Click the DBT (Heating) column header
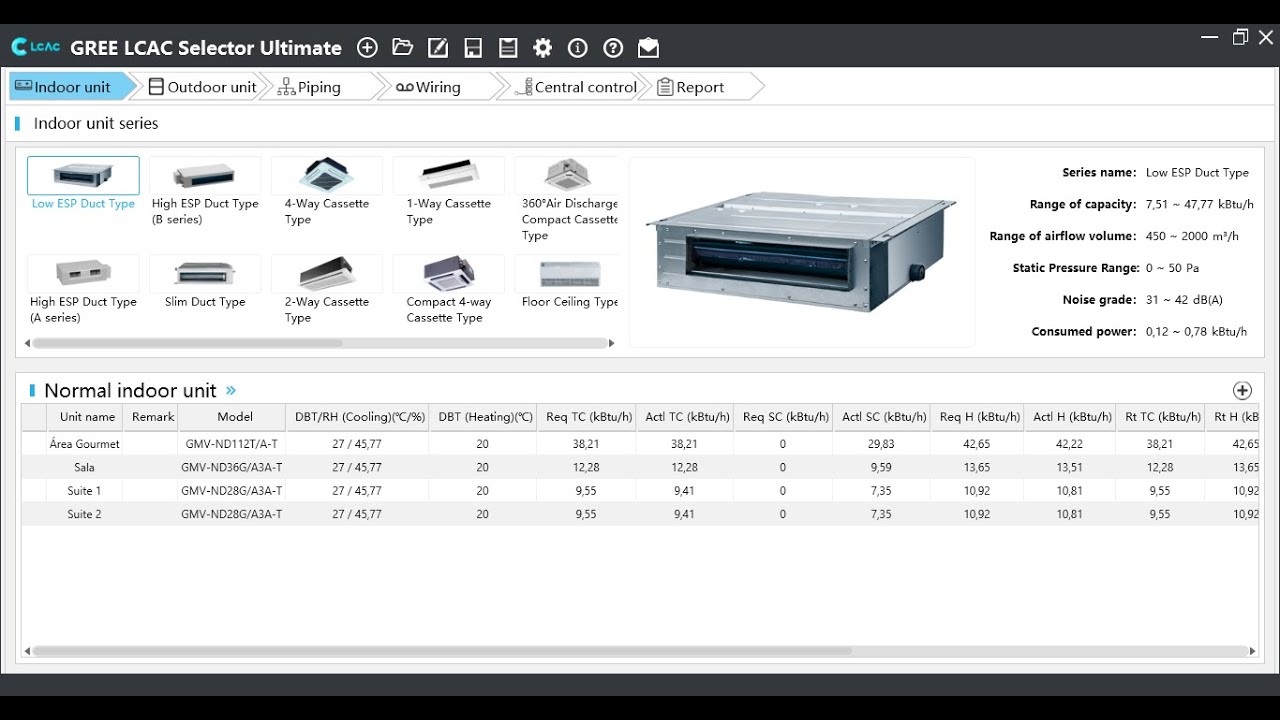The height and width of the screenshot is (720, 1280). [x=485, y=417]
